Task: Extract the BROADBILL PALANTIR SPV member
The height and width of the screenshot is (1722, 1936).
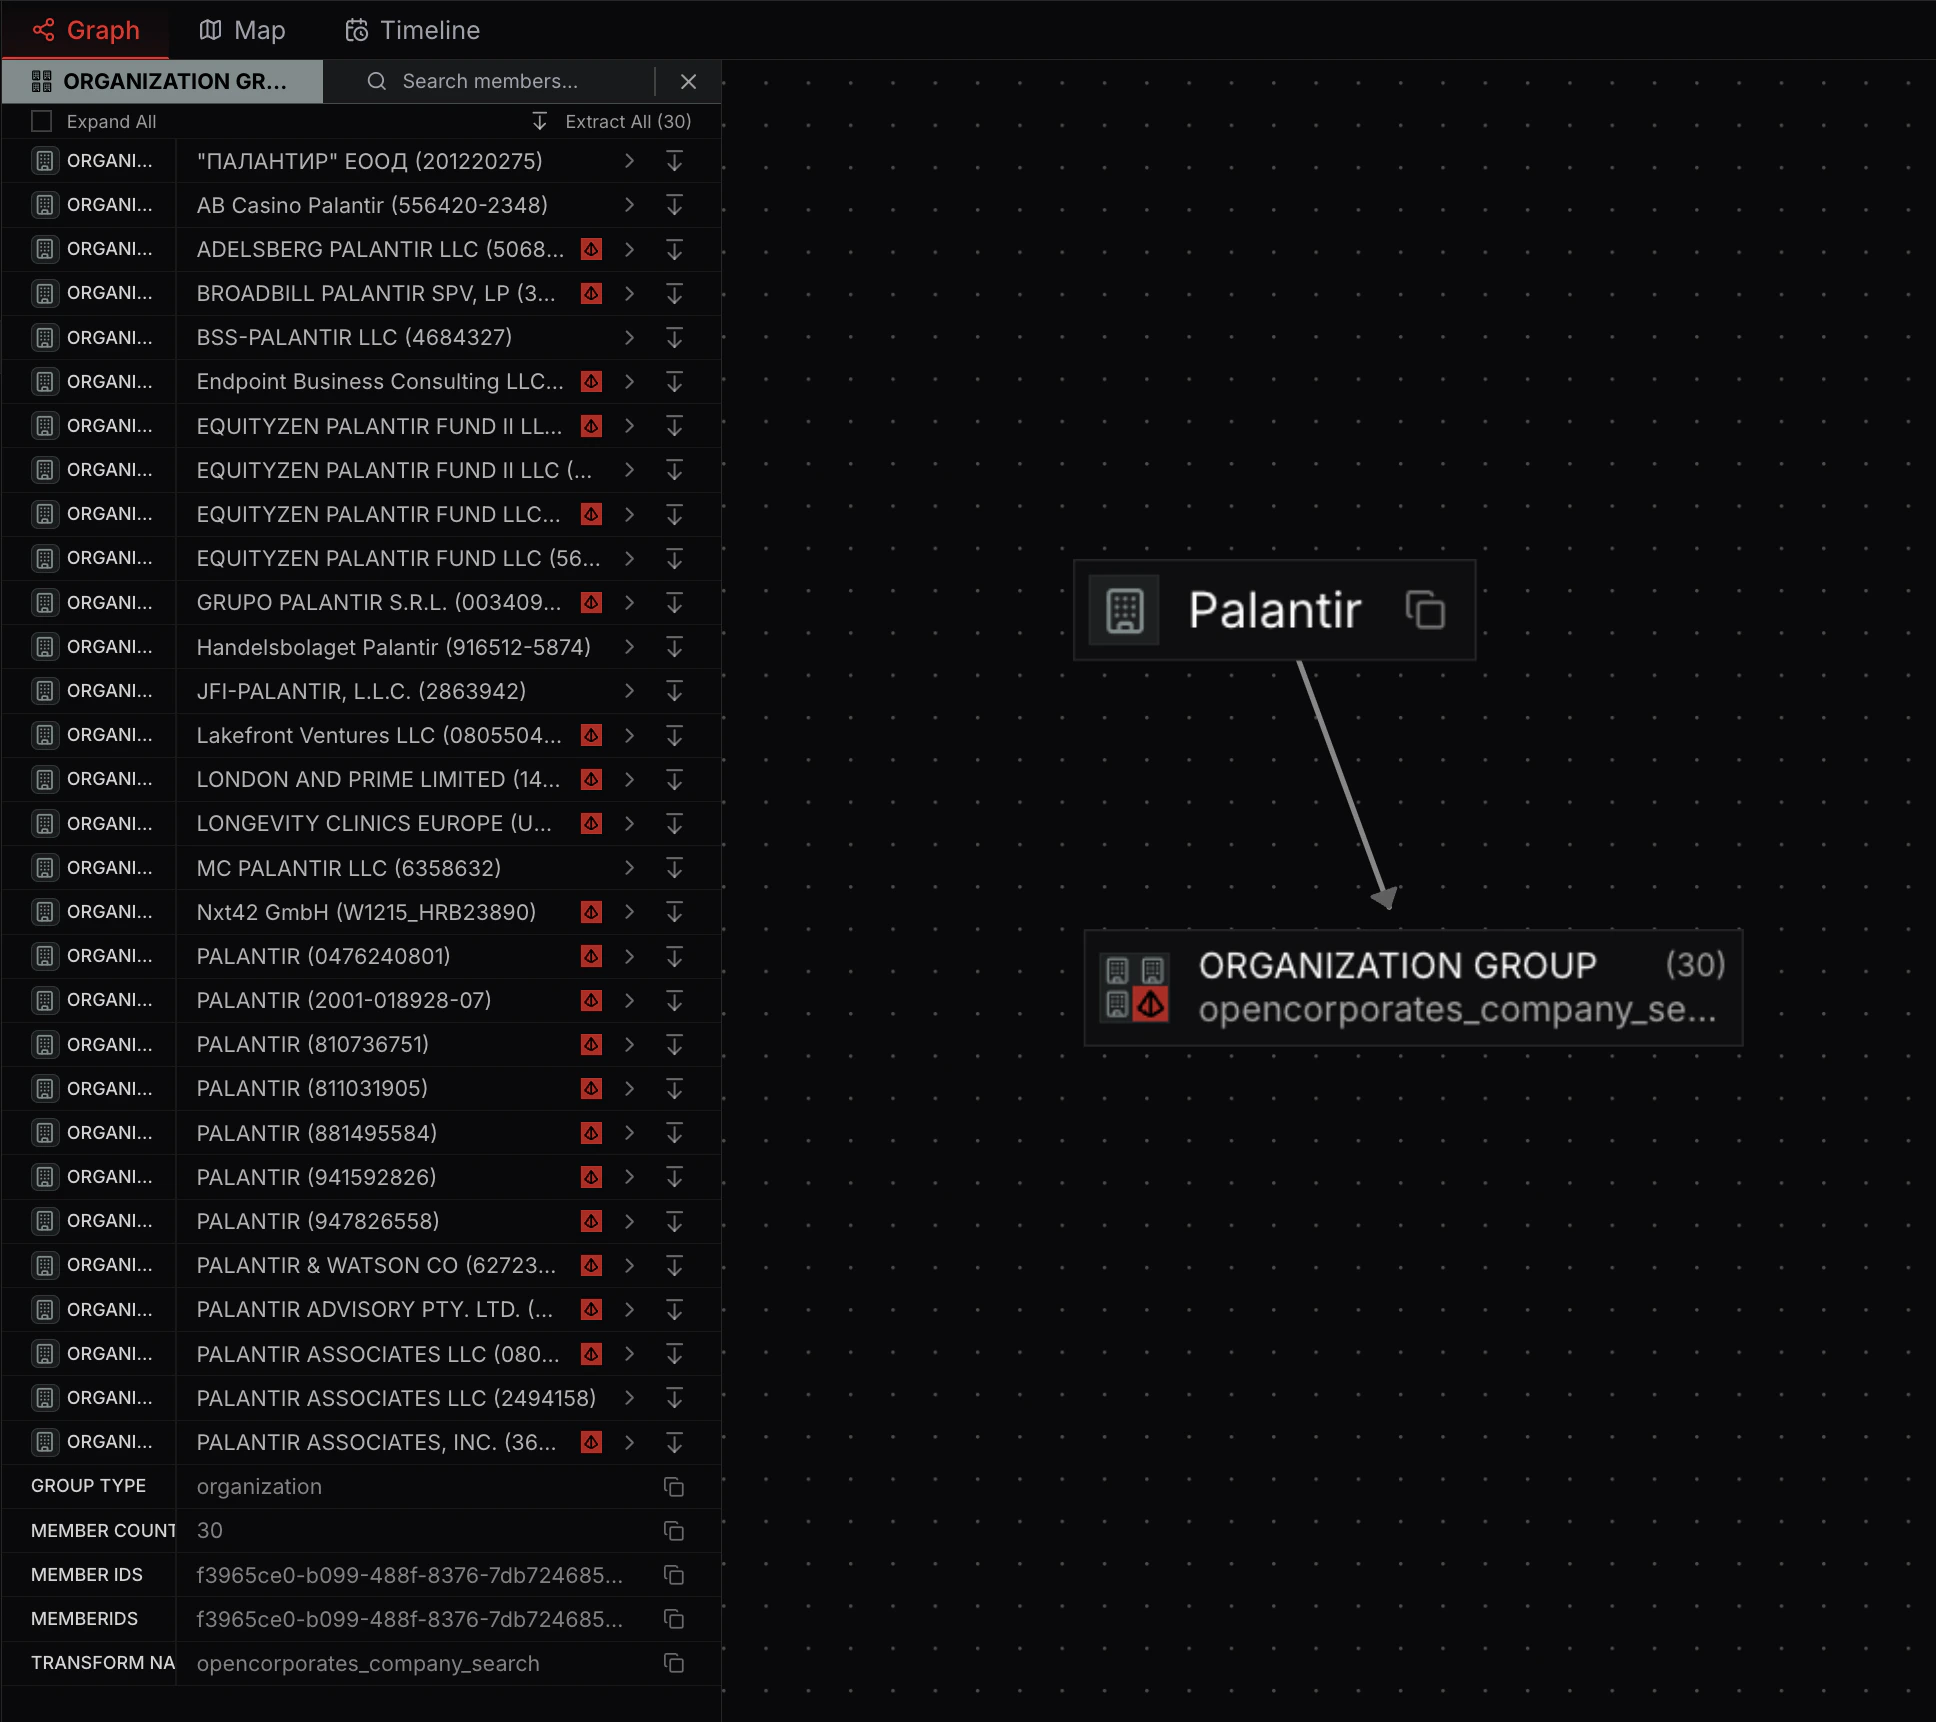Action: [x=675, y=293]
